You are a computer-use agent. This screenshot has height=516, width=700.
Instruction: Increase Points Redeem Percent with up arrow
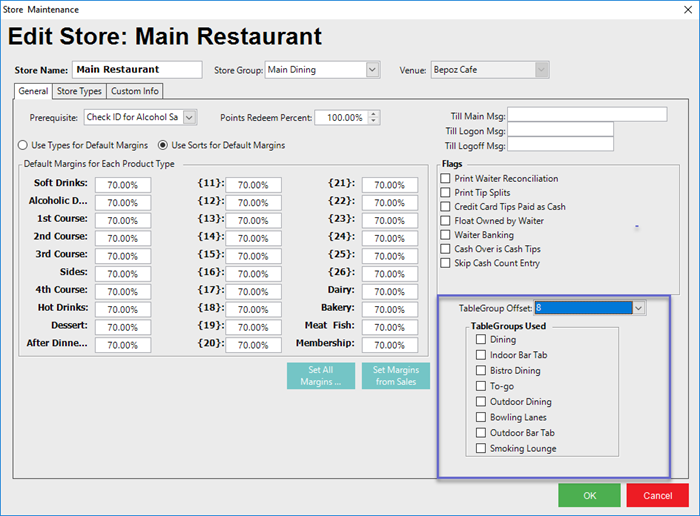pyautogui.click(x=374, y=114)
